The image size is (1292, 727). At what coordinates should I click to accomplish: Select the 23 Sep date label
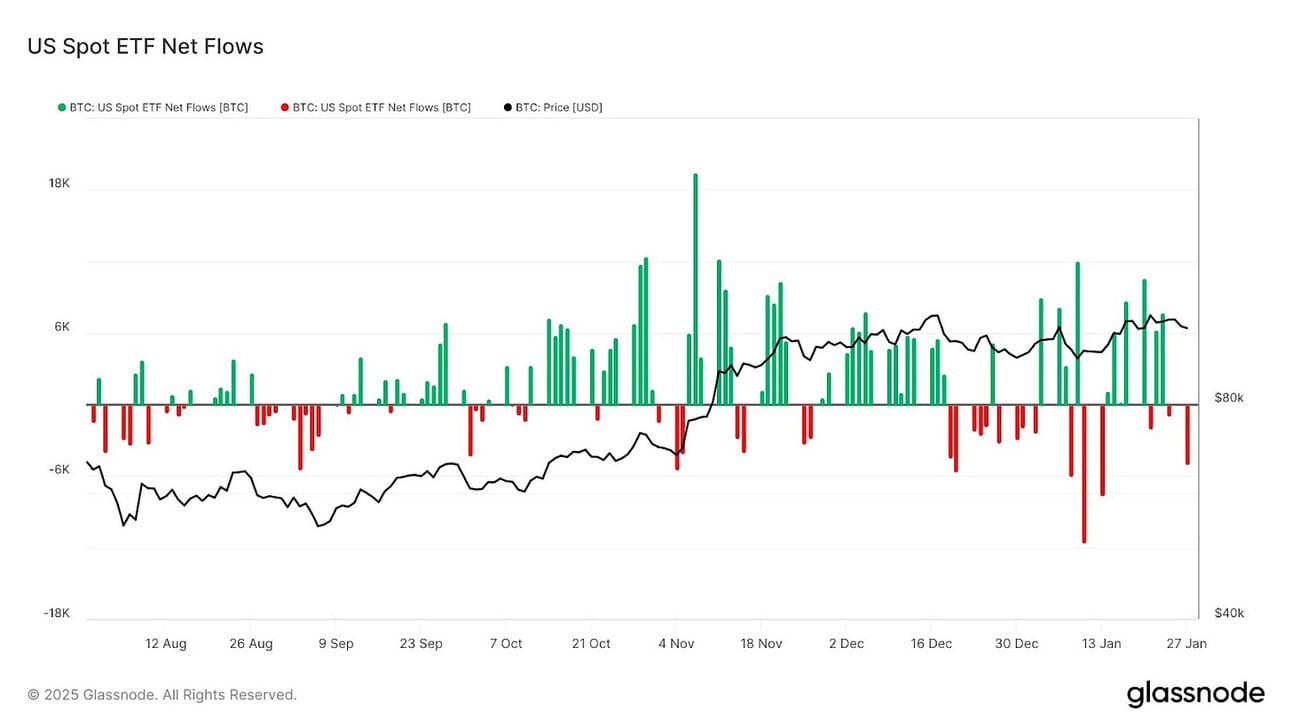(x=421, y=644)
